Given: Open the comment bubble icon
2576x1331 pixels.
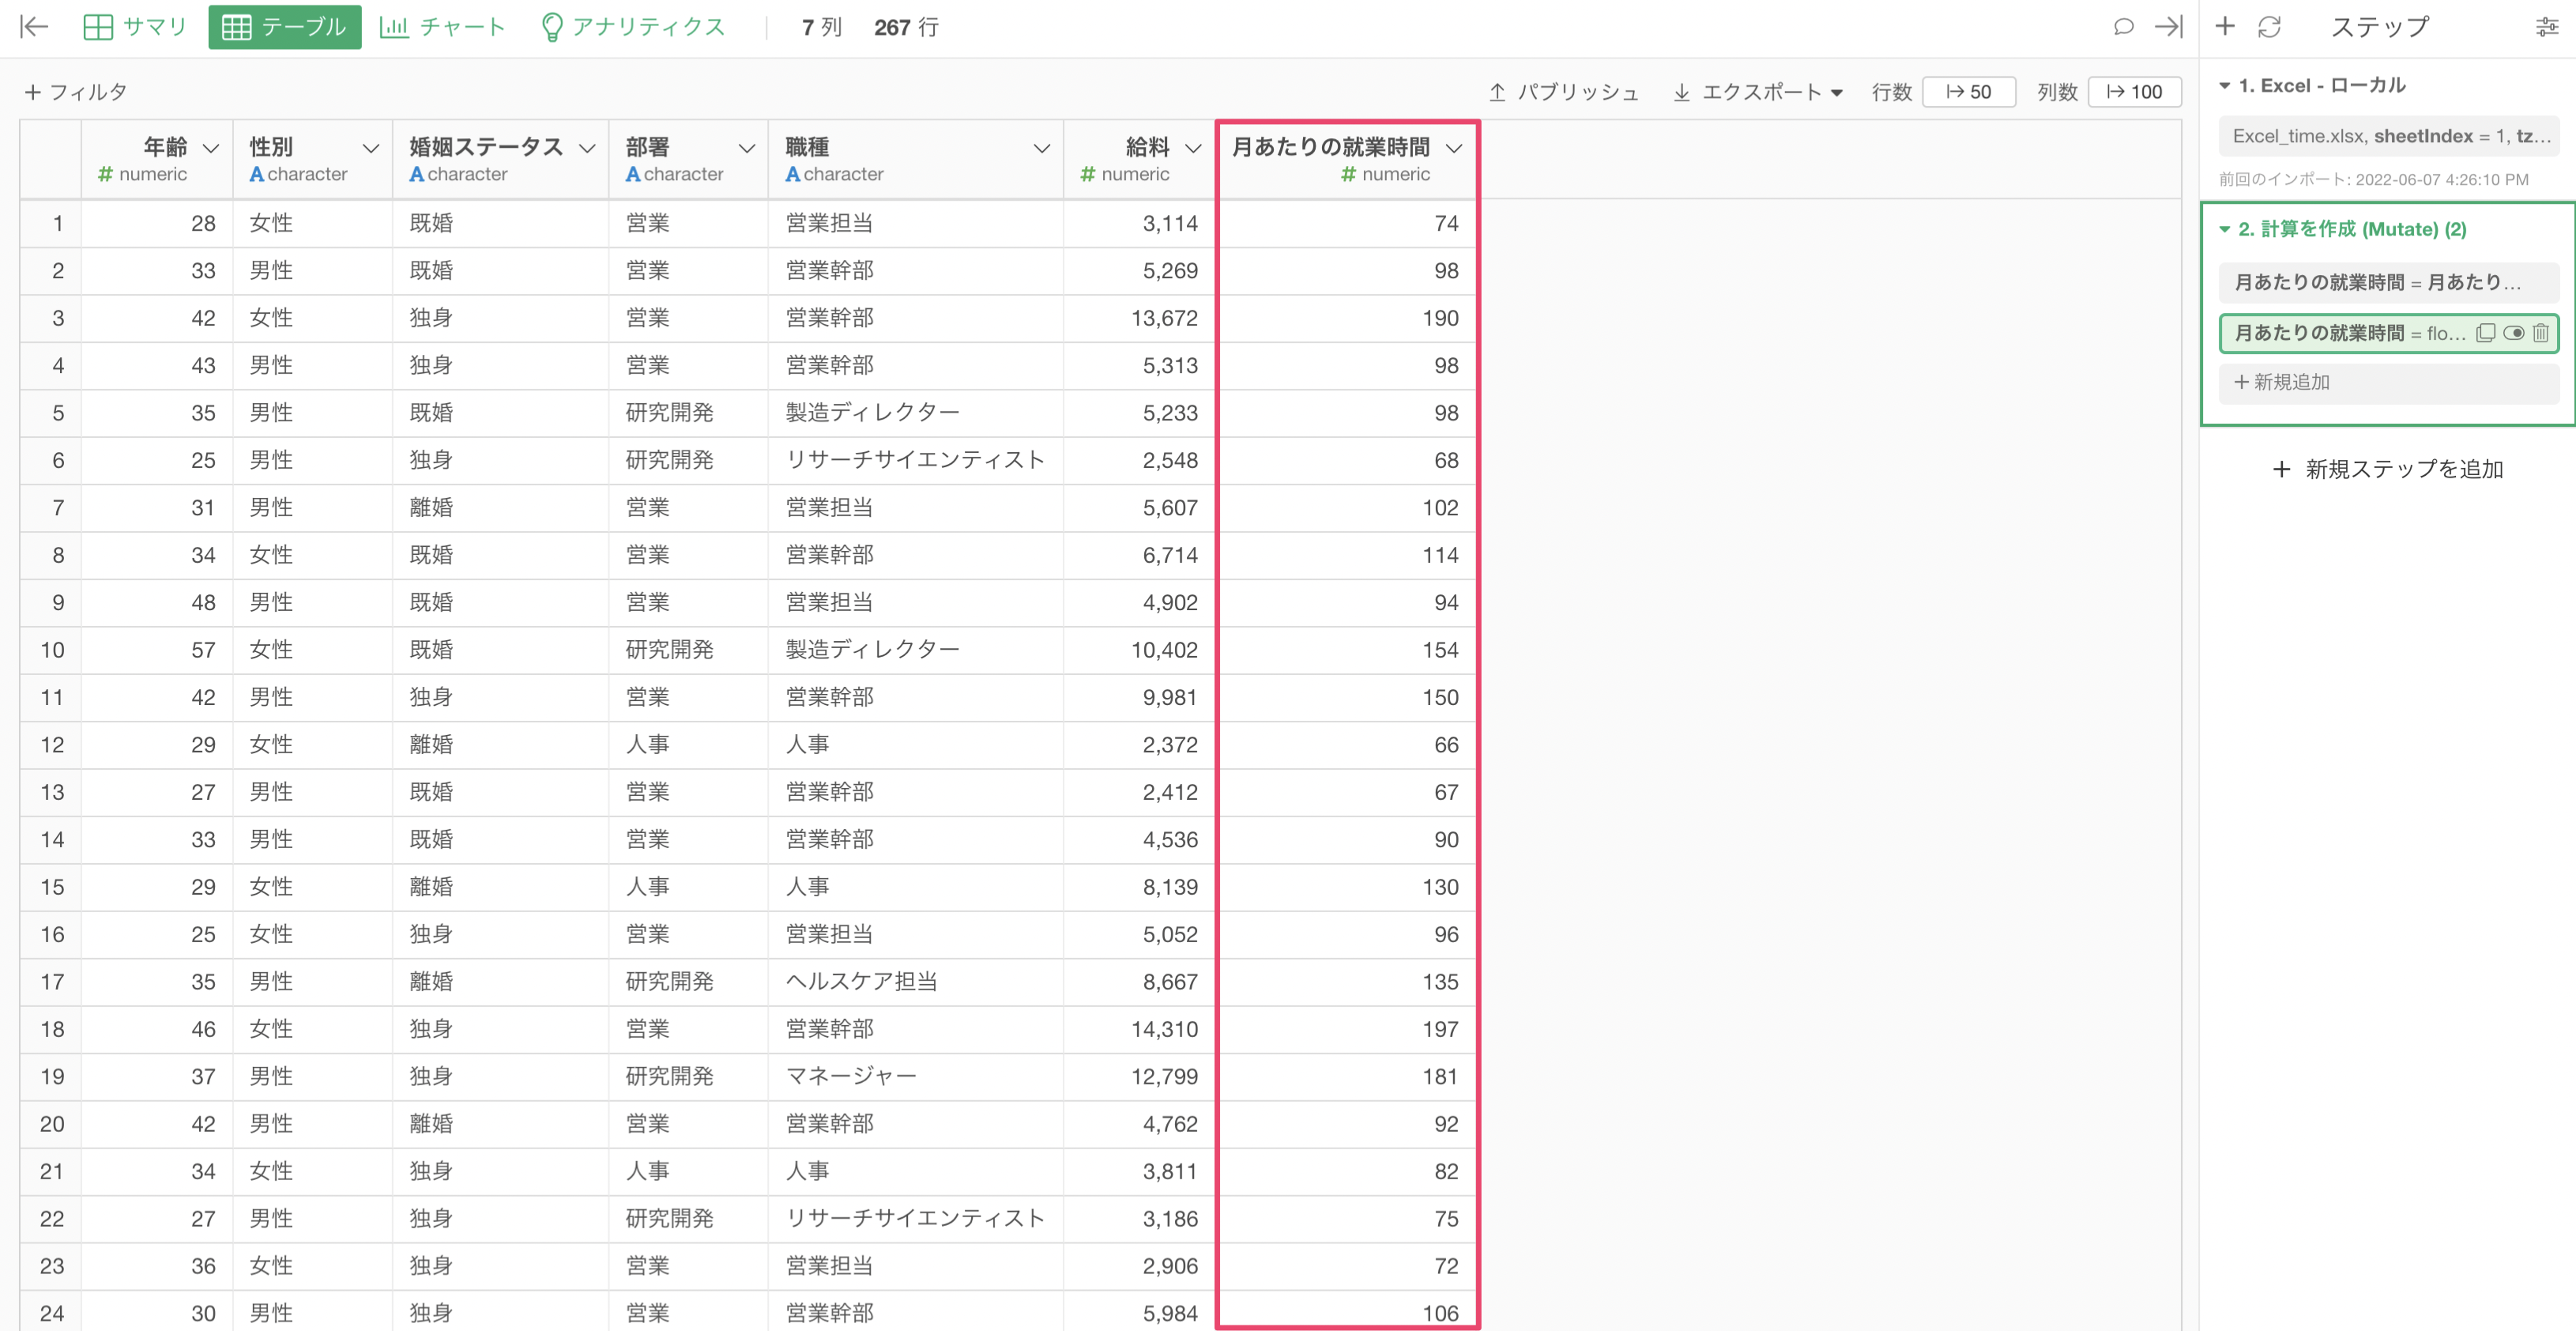Looking at the screenshot, I should click(x=2123, y=27).
